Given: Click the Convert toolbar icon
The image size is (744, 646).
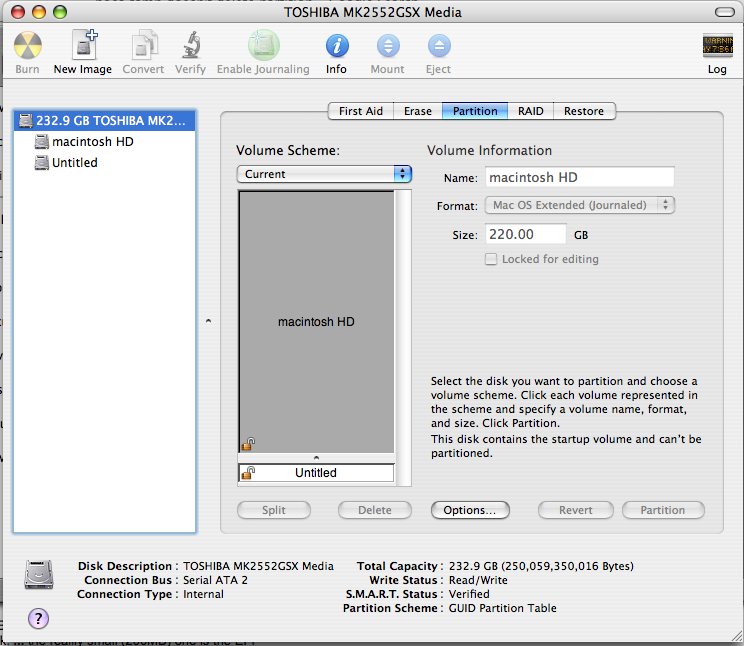Looking at the screenshot, I should [144, 45].
